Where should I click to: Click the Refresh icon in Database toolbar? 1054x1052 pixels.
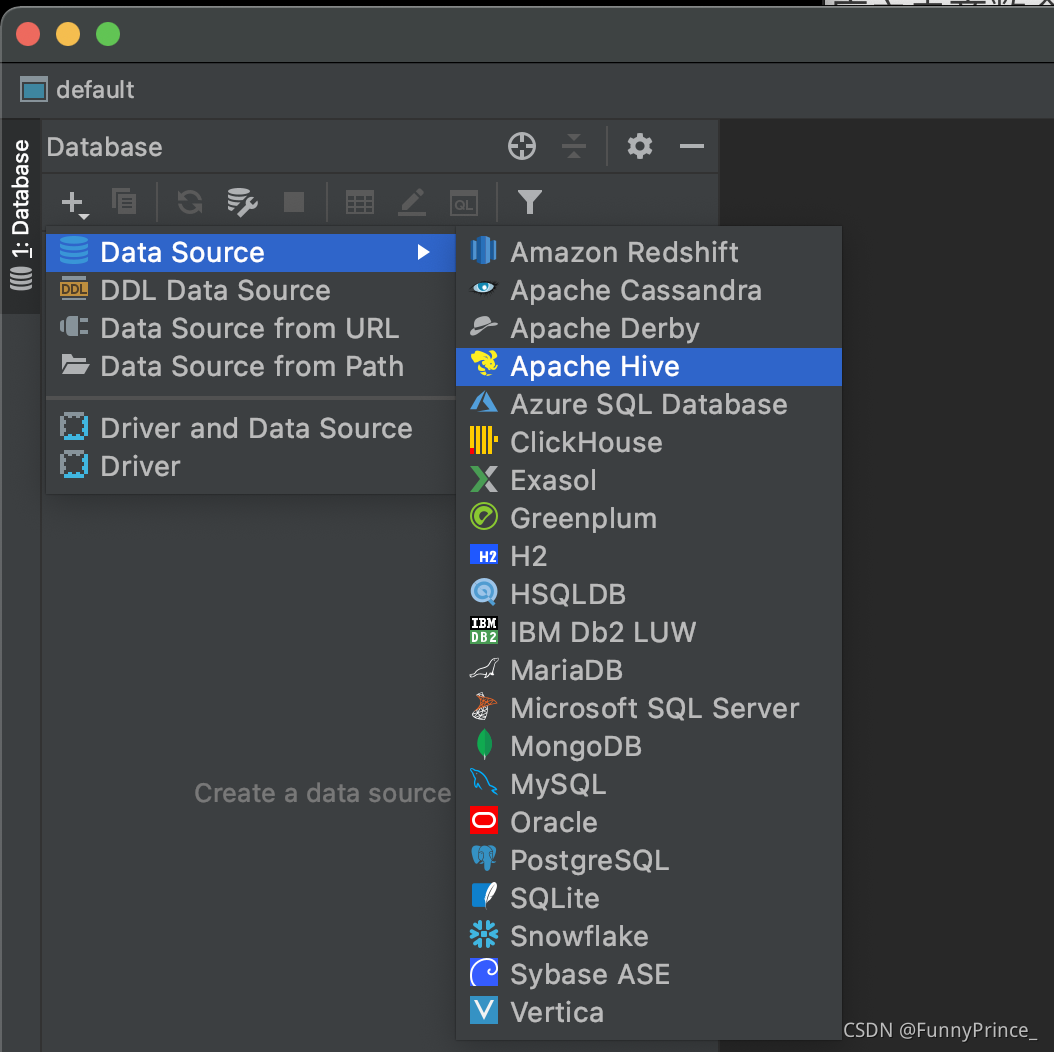pyautogui.click(x=190, y=202)
